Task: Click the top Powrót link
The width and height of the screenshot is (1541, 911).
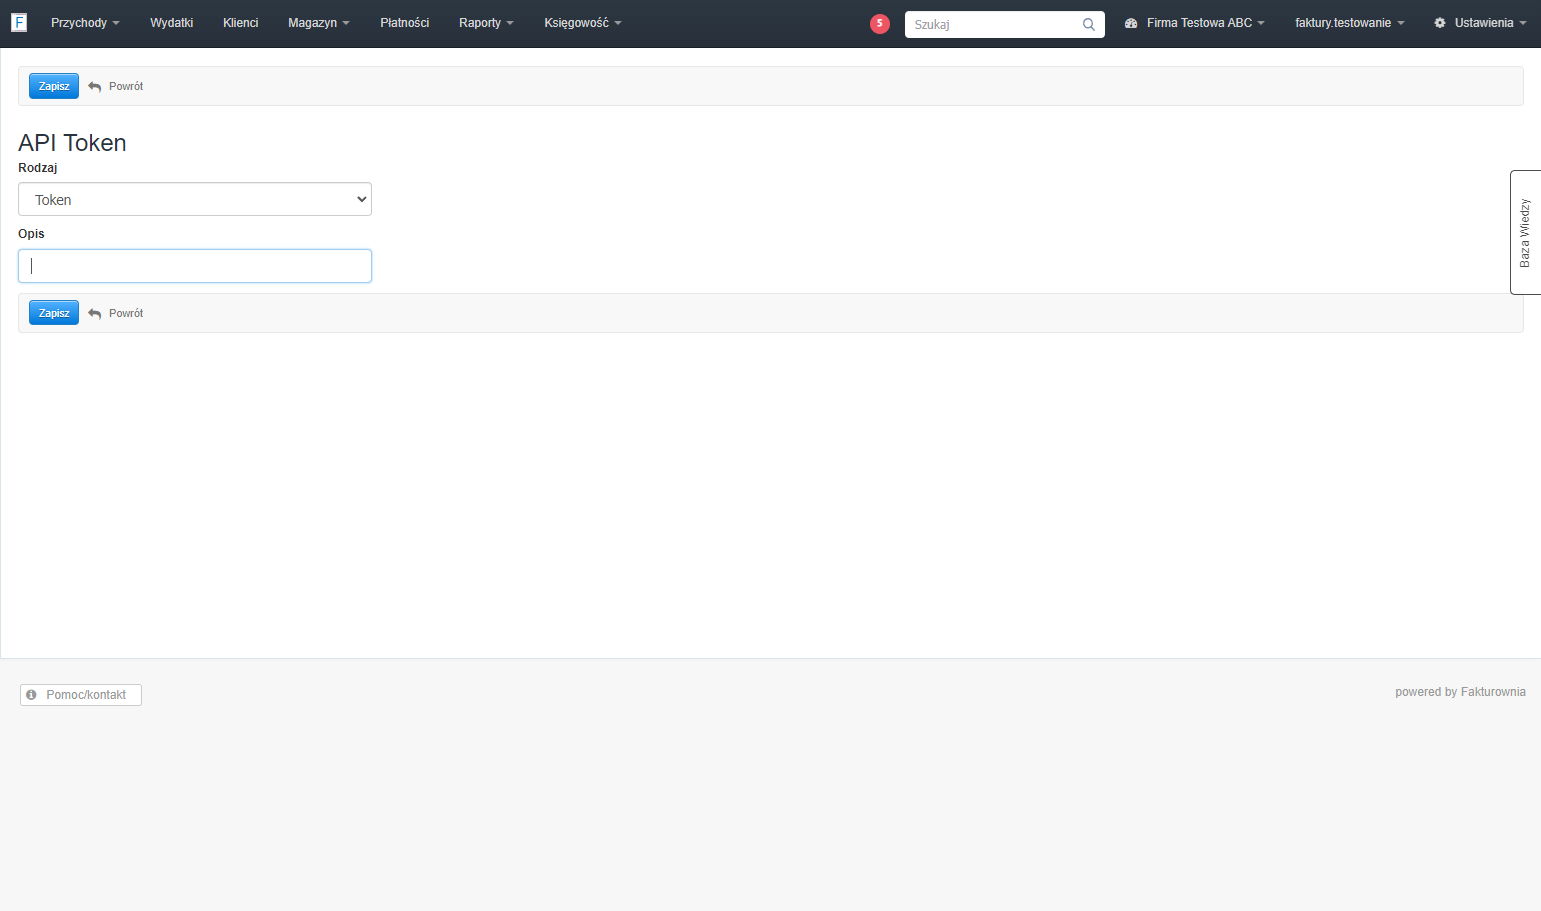Action: point(116,86)
